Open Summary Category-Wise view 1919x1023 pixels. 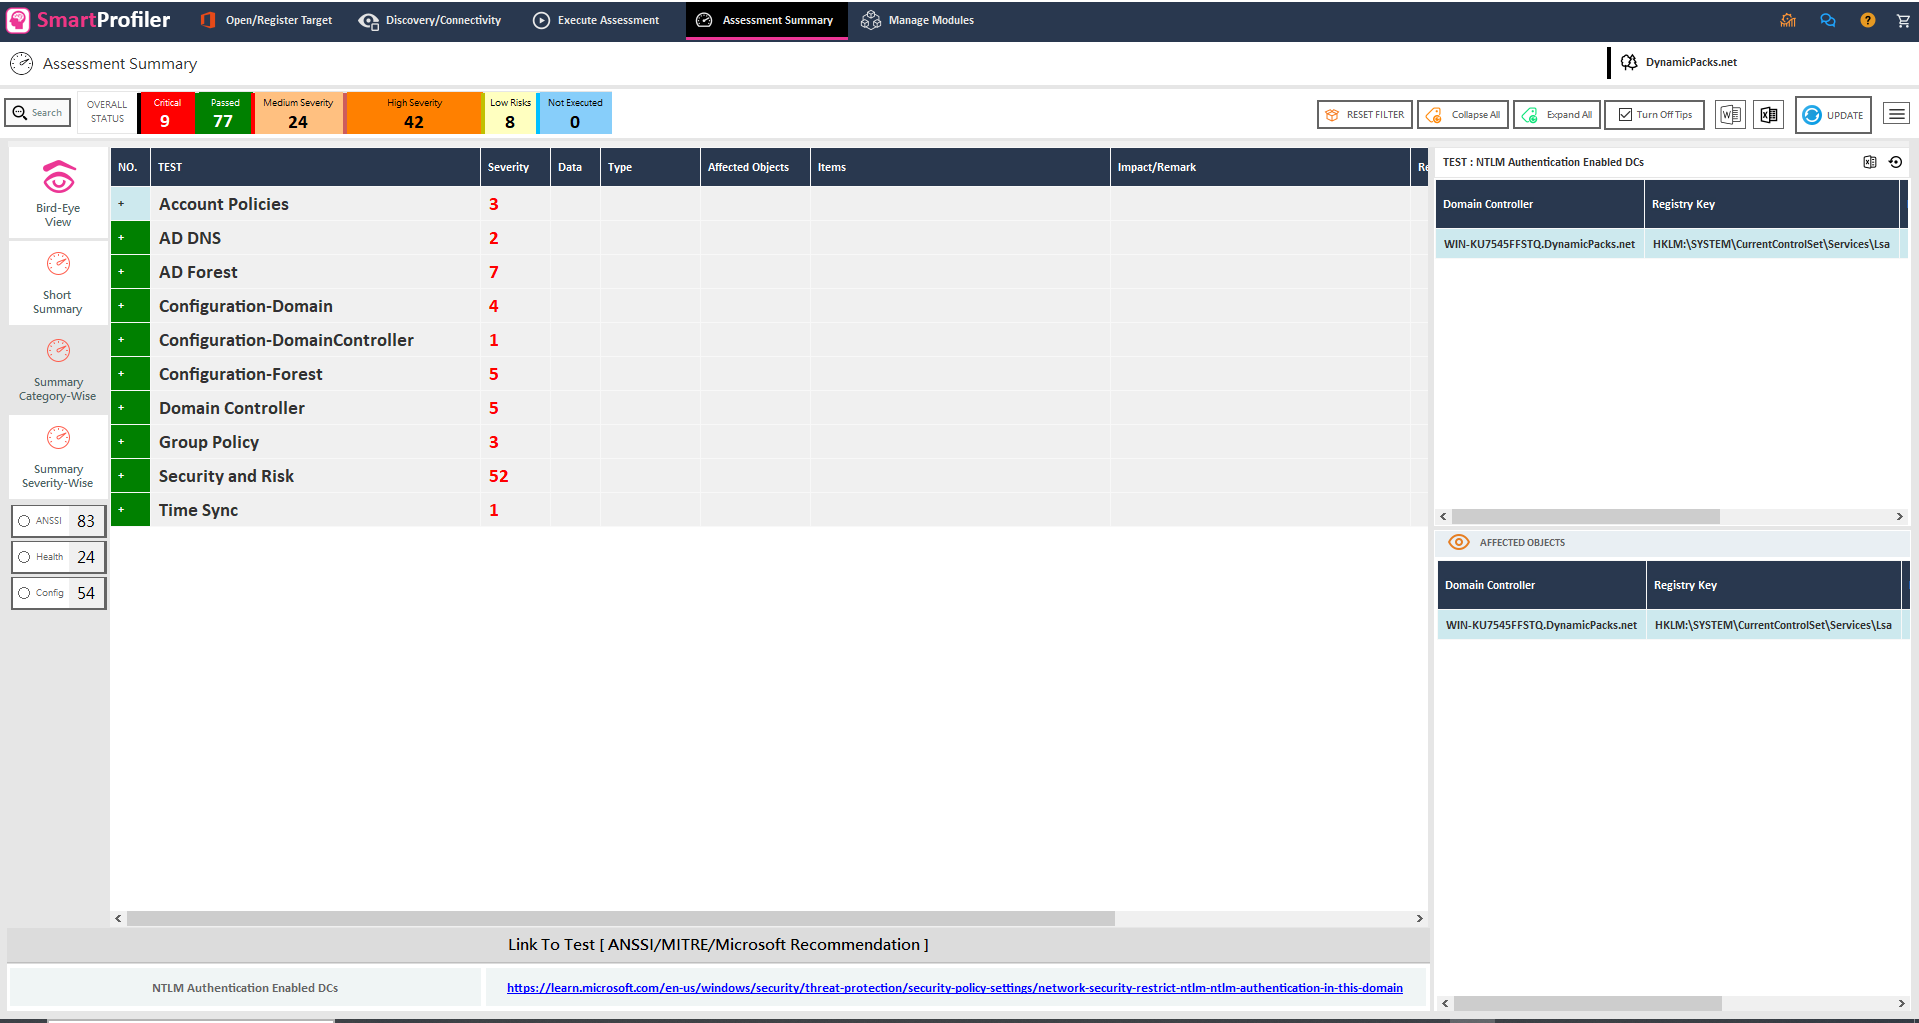click(x=58, y=370)
